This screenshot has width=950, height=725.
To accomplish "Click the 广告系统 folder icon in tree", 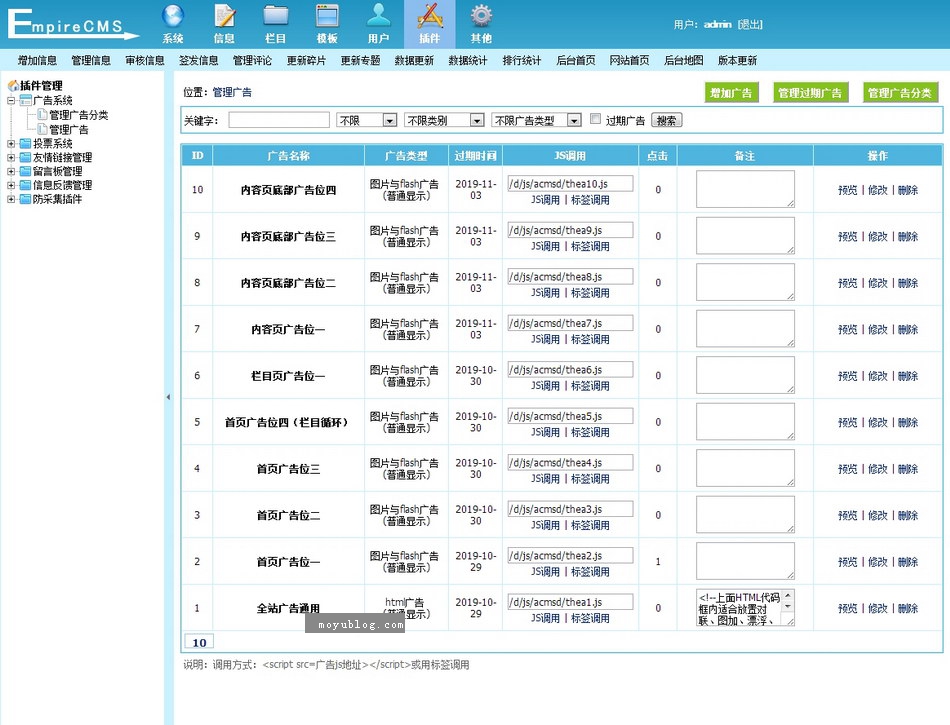I will (25, 101).
